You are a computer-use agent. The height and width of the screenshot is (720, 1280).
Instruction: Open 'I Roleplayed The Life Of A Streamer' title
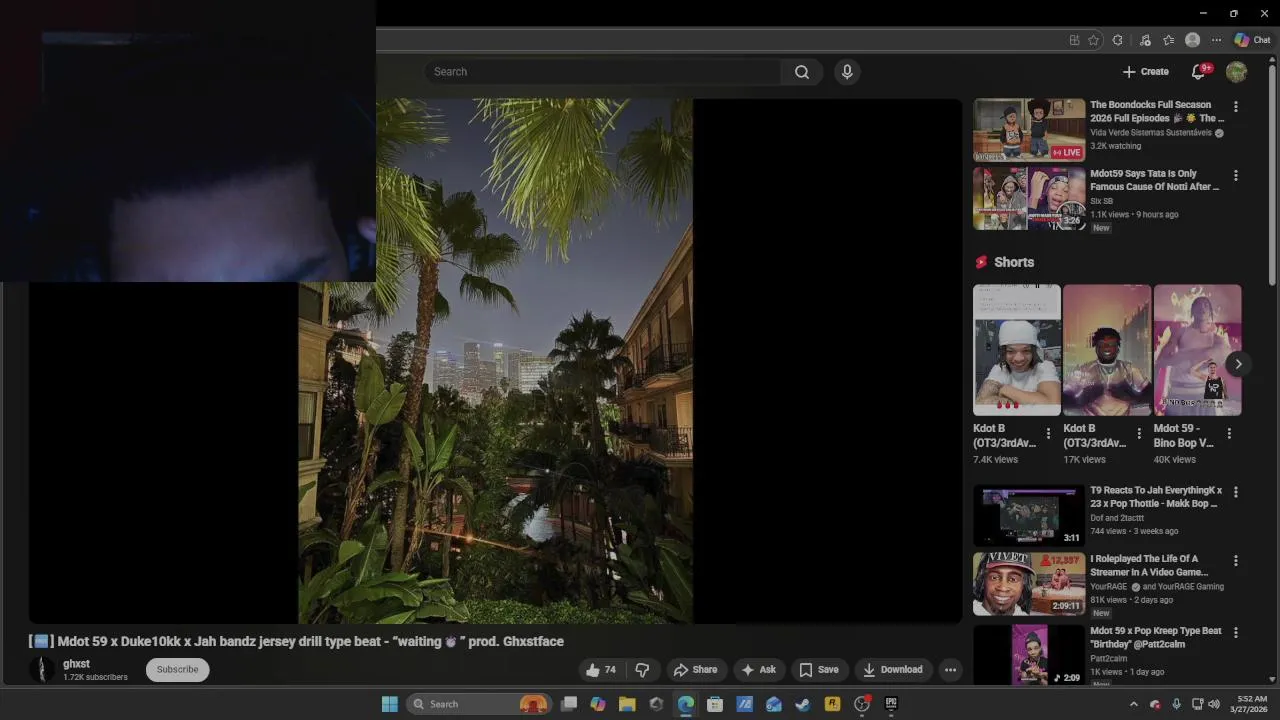coord(1149,566)
